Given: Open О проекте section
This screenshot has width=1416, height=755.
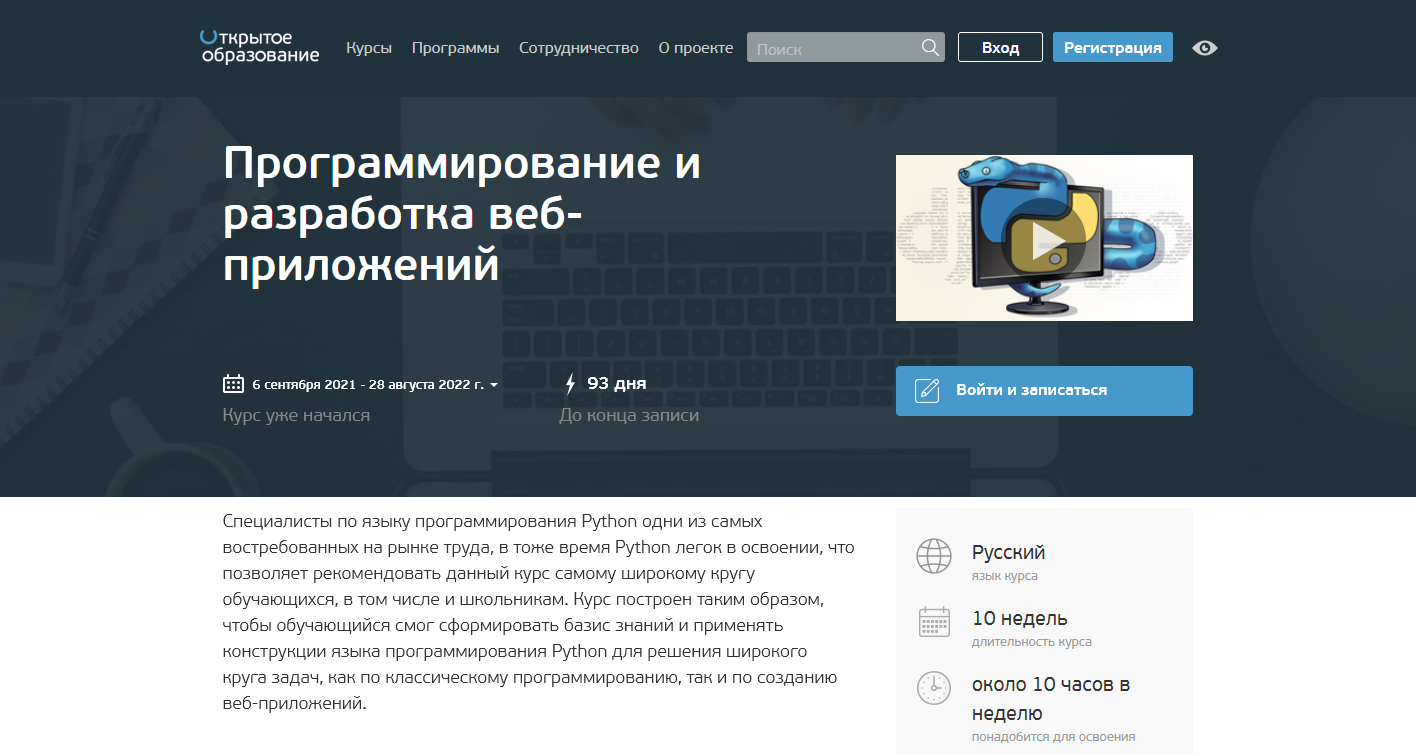Looking at the screenshot, I should [695, 47].
